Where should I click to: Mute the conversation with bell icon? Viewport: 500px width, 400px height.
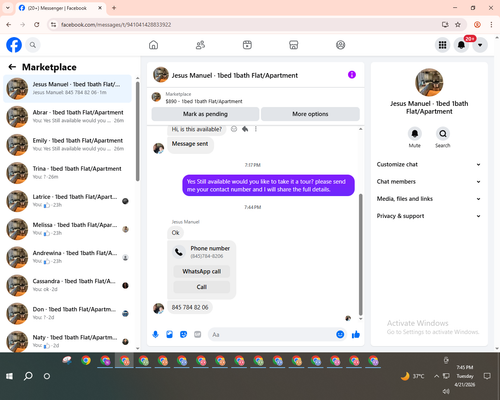415,134
